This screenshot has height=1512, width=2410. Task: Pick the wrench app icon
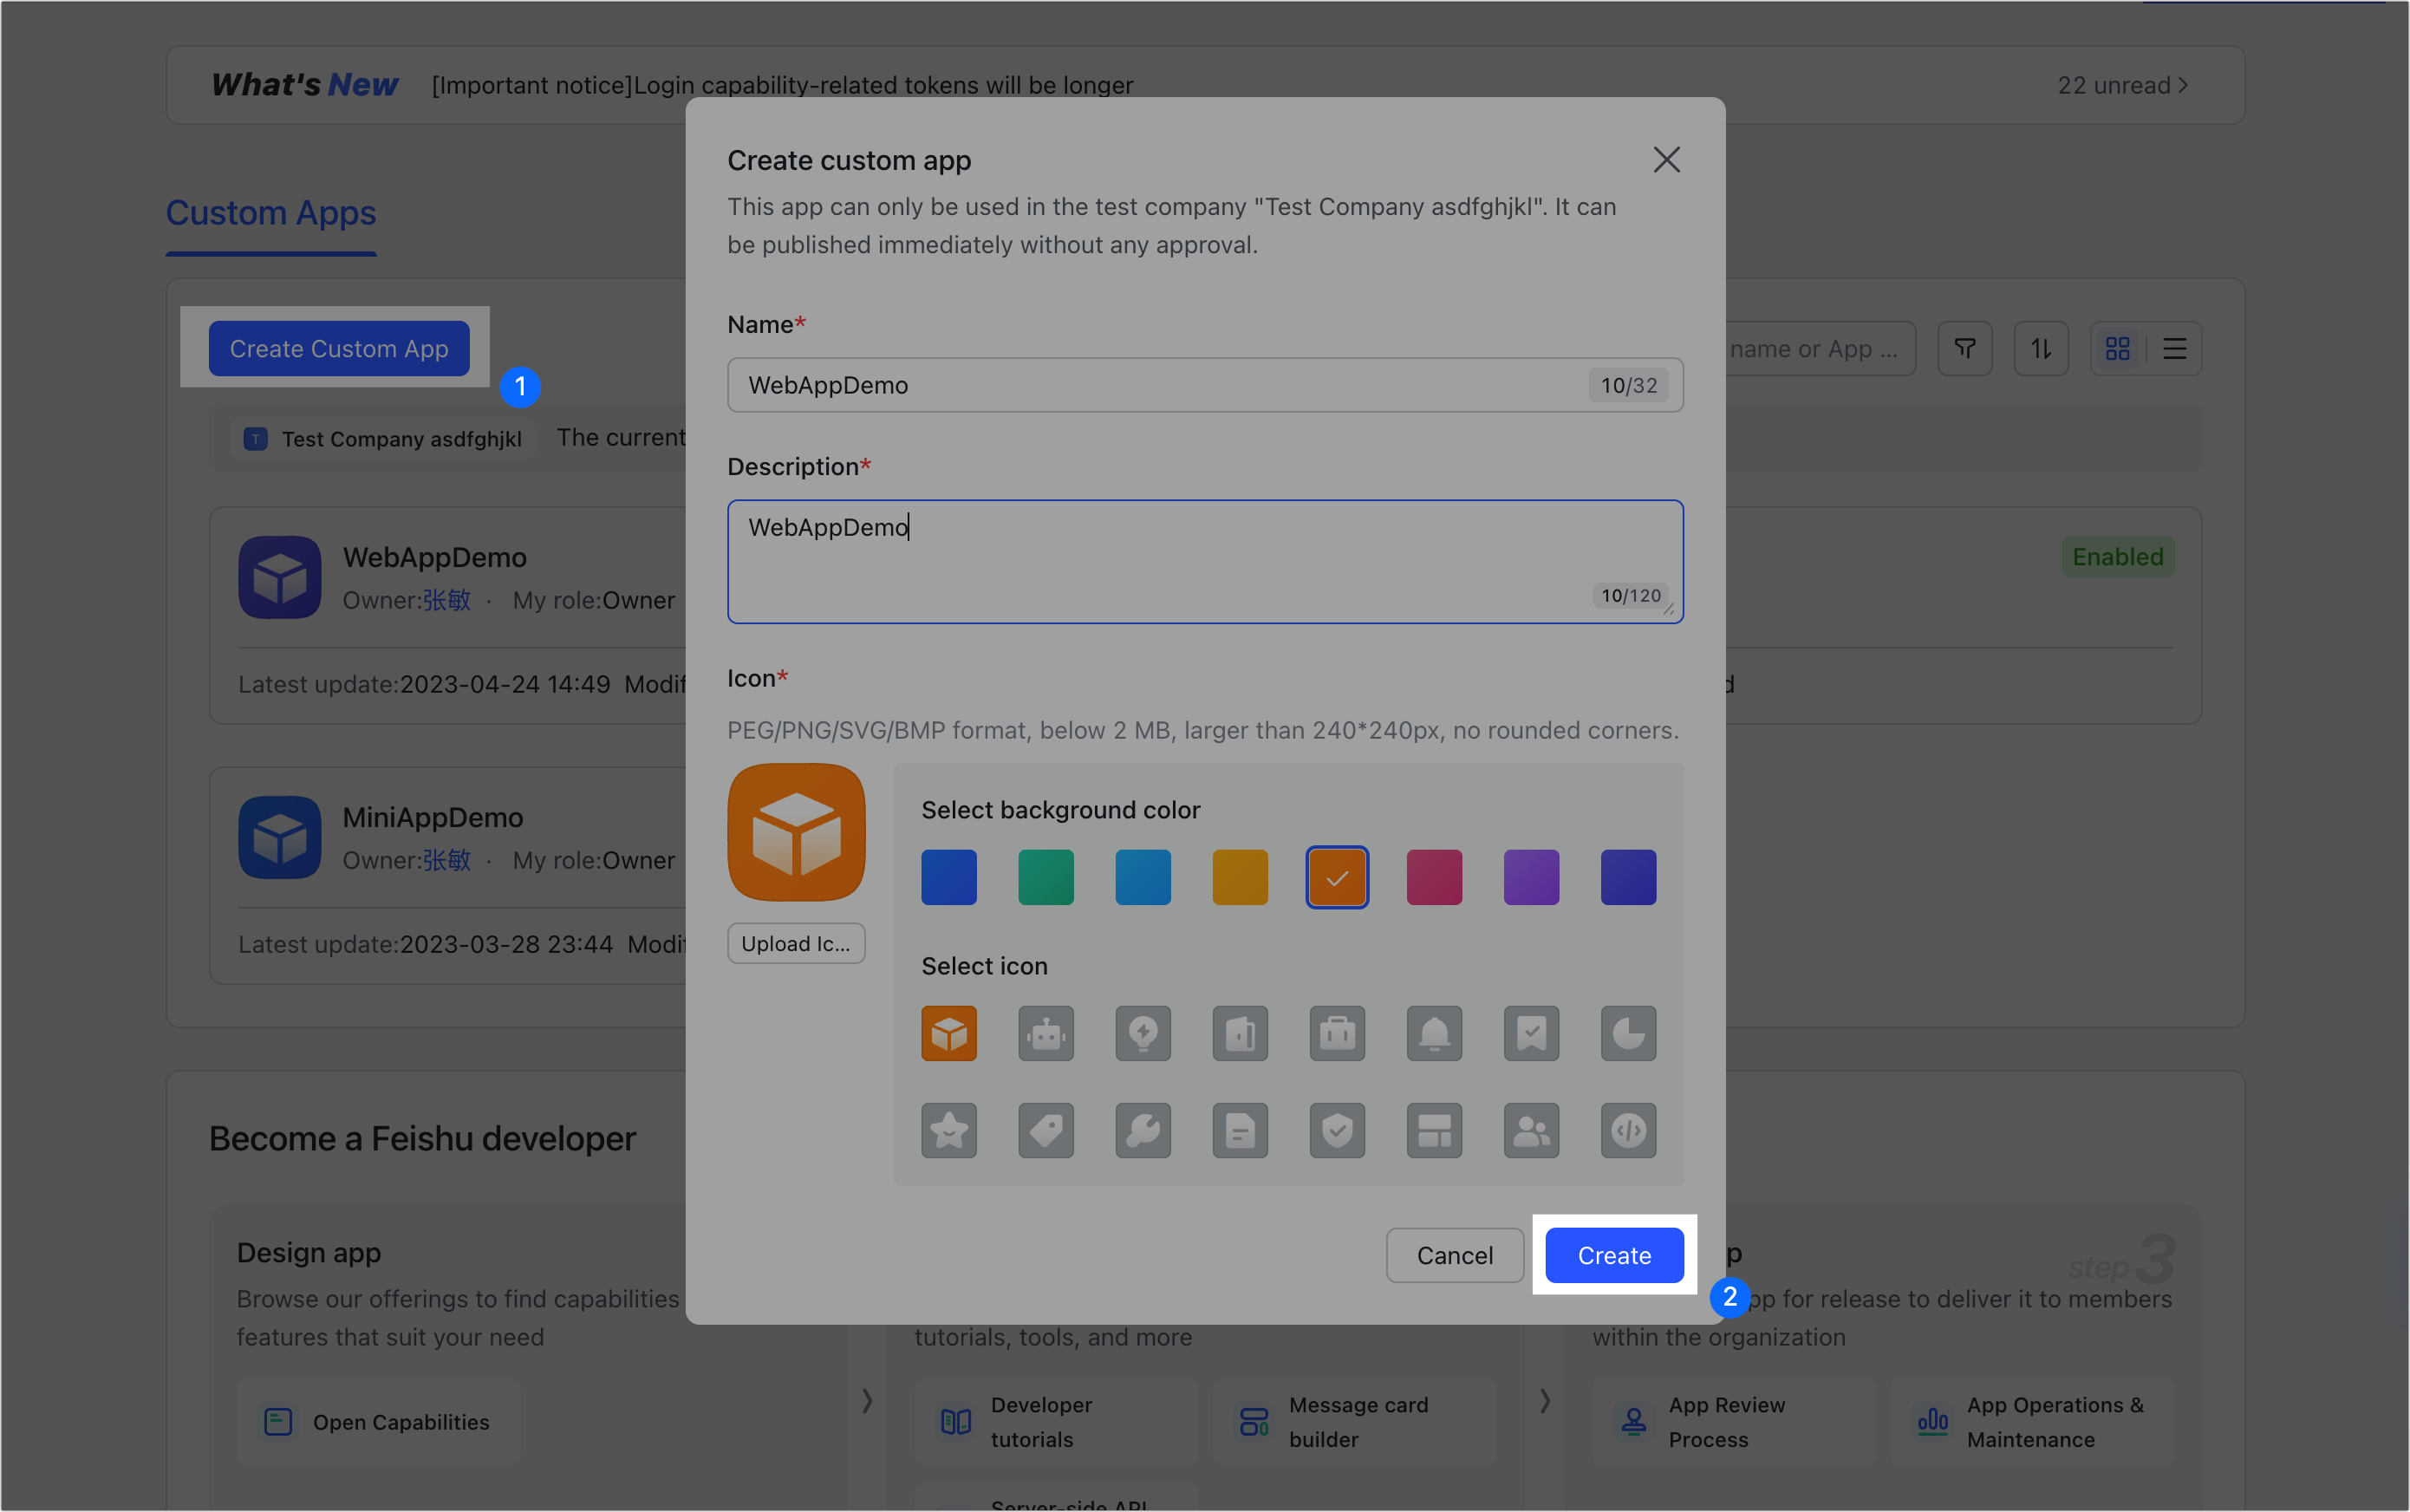tap(1143, 1130)
